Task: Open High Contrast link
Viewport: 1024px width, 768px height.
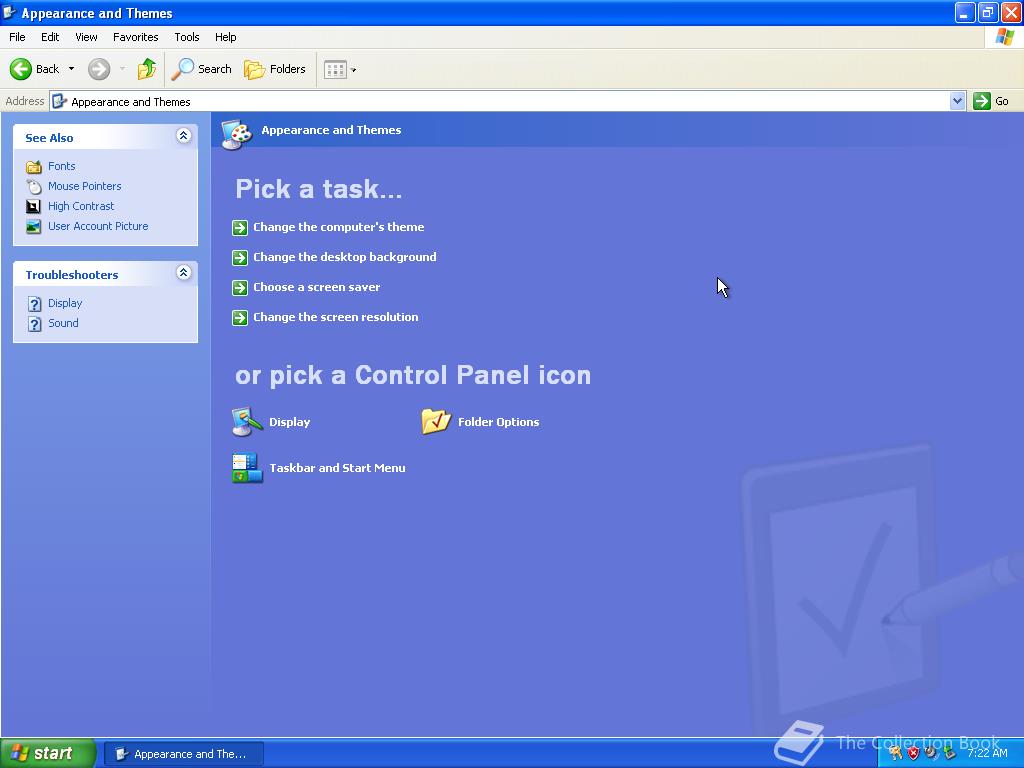Action: tap(81, 206)
